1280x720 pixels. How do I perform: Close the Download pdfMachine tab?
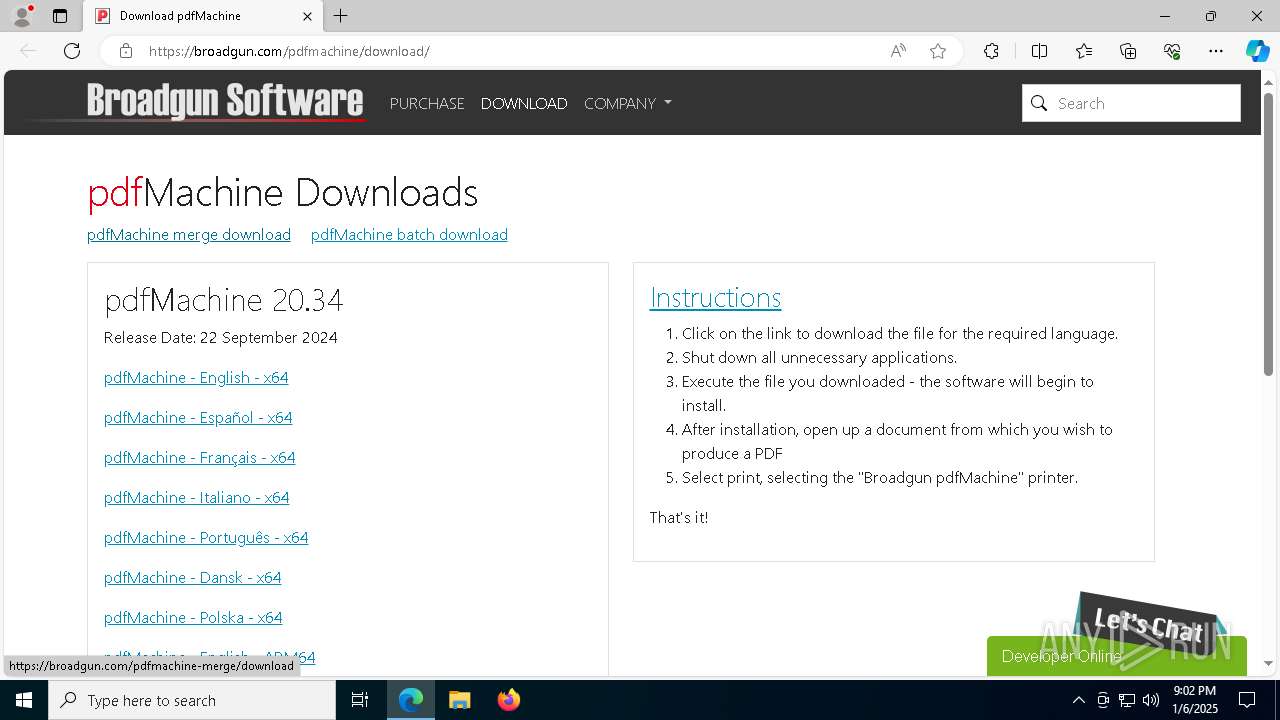(307, 16)
